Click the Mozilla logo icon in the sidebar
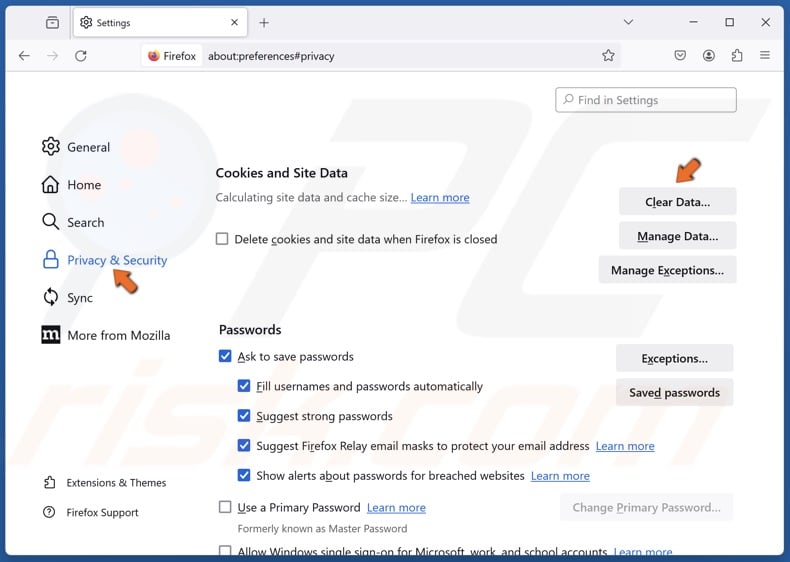 [50, 335]
